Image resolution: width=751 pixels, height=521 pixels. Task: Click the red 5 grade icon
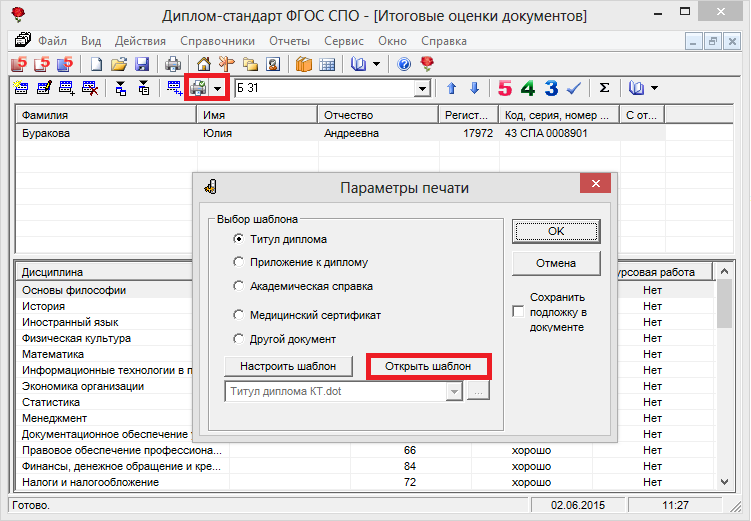click(x=505, y=88)
